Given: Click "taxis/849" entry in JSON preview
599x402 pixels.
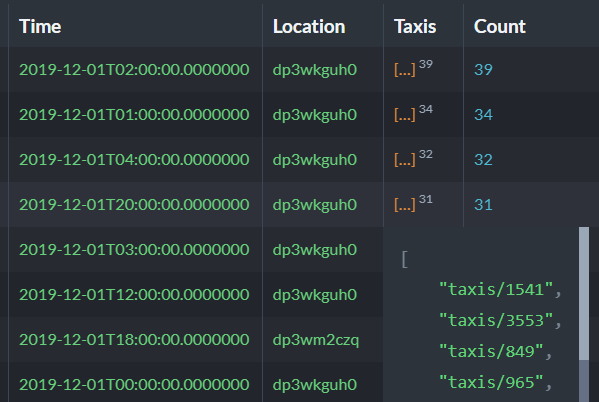Looking at the screenshot, I should 491,351.
